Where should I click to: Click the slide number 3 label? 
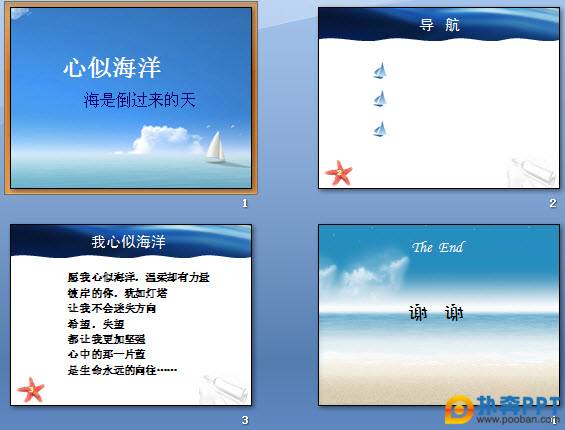click(245, 420)
